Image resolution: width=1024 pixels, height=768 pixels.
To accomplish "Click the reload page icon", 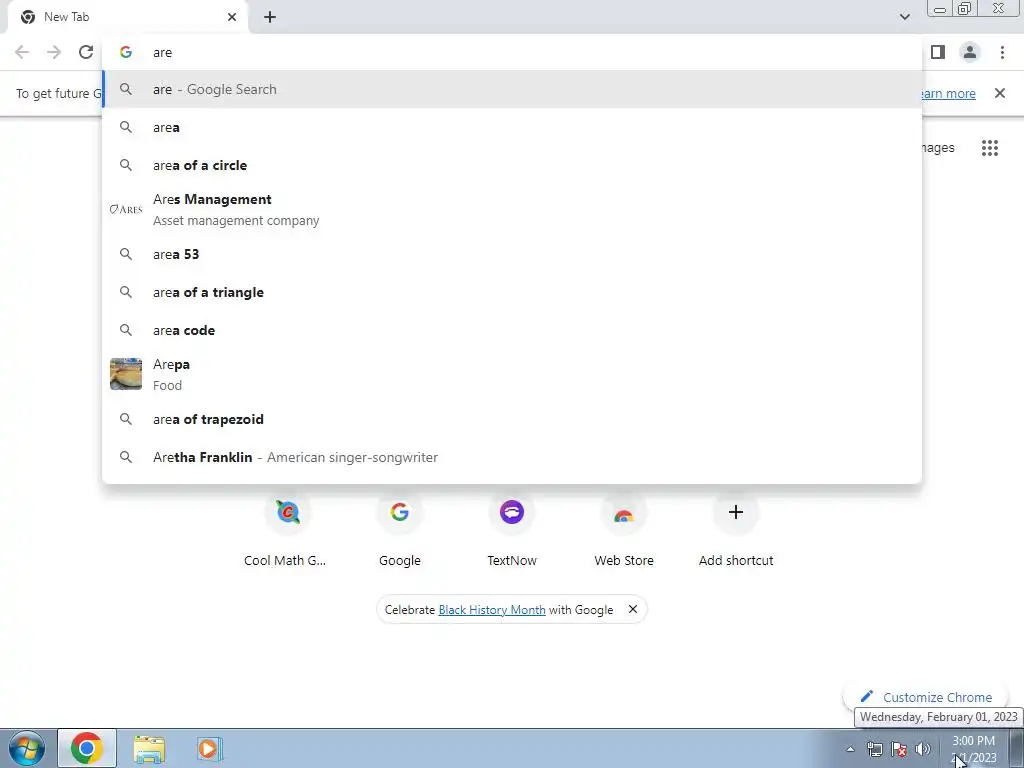I will pos(86,52).
